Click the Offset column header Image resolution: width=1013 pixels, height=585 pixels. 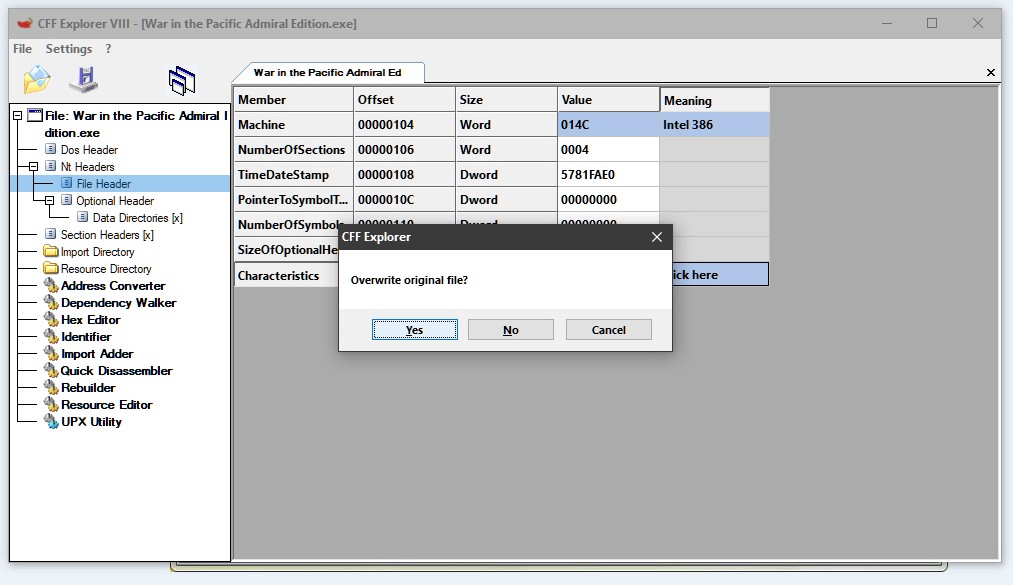click(x=404, y=99)
